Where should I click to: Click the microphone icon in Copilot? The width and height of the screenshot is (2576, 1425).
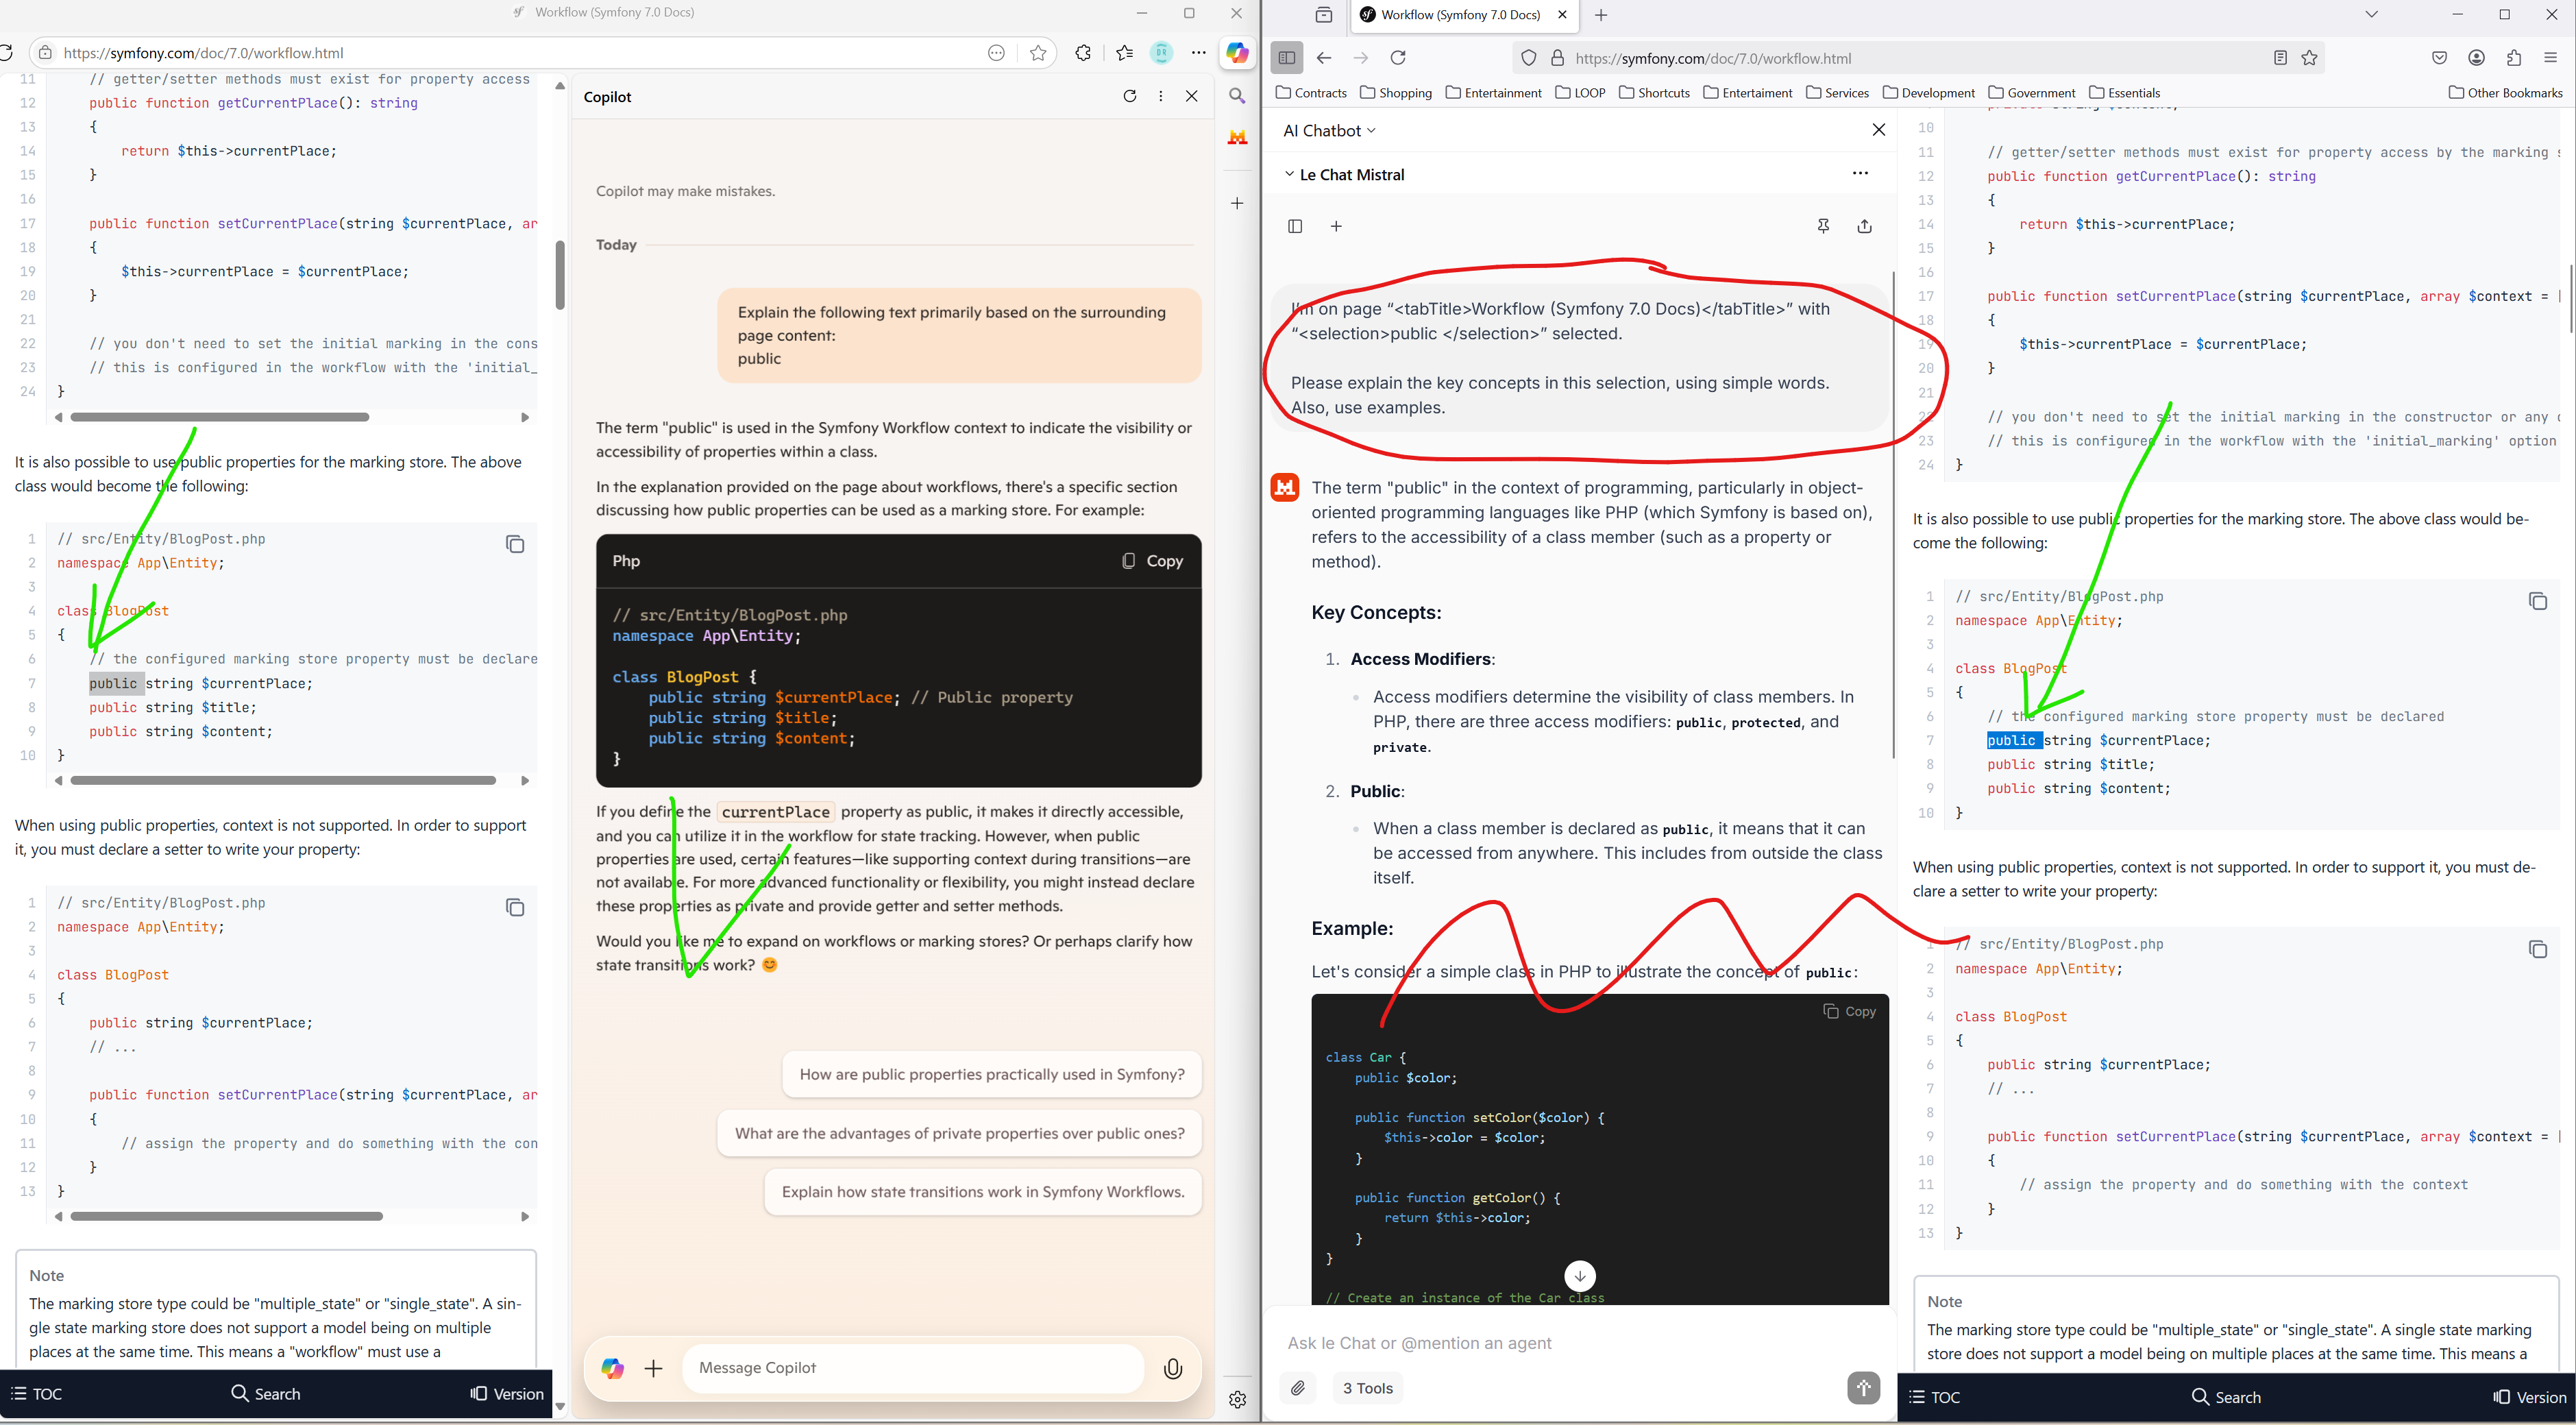pyautogui.click(x=1173, y=1368)
